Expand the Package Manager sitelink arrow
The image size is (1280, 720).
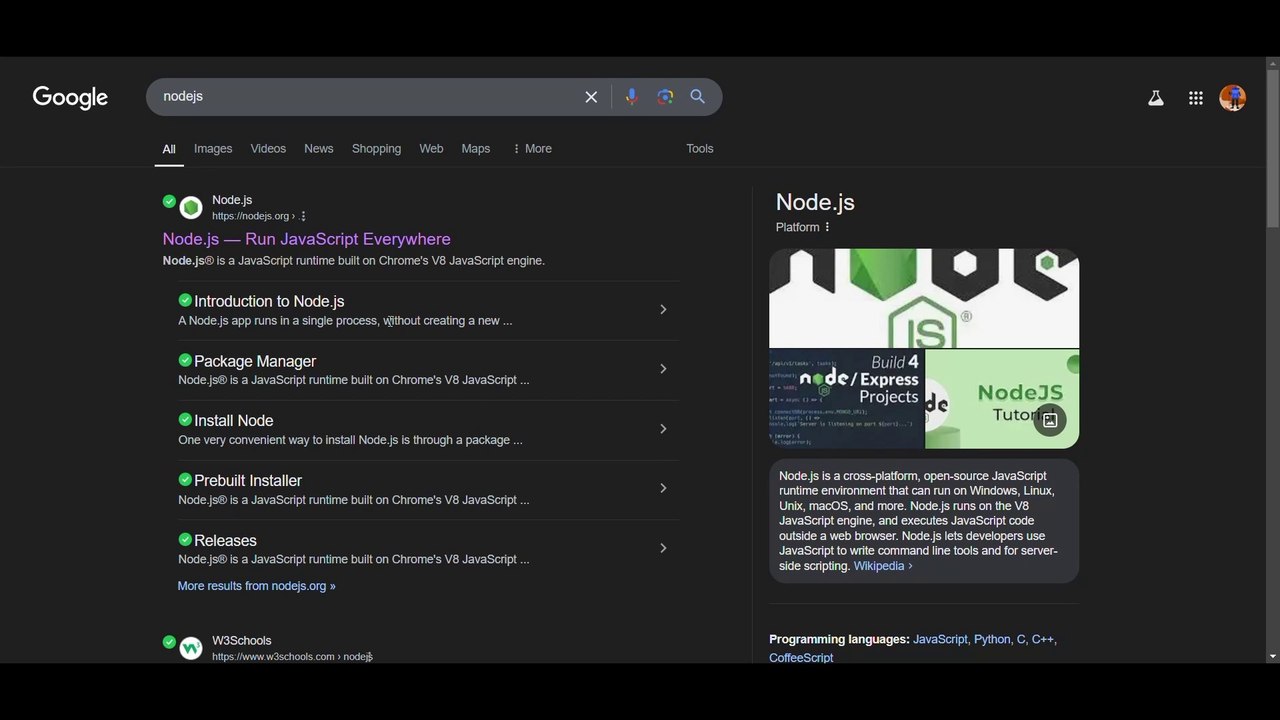pyautogui.click(x=663, y=369)
